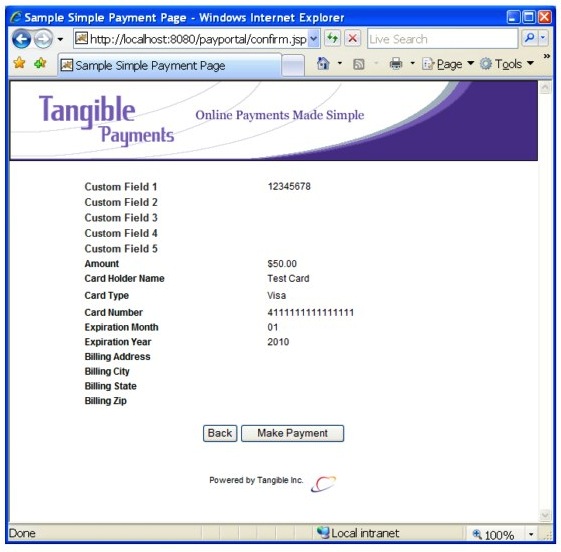The image size is (561, 552).
Task: Click the Home page icon
Action: [x=323, y=63]
